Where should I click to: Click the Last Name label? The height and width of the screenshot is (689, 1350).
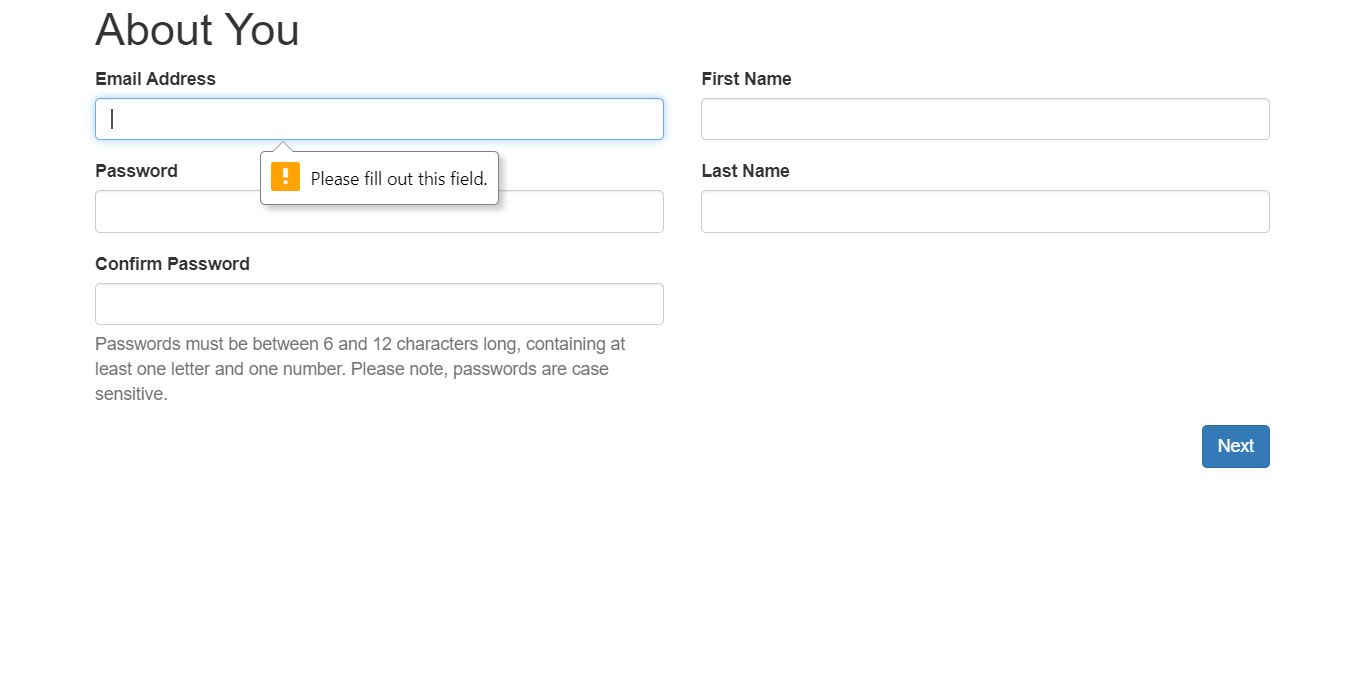745,171
